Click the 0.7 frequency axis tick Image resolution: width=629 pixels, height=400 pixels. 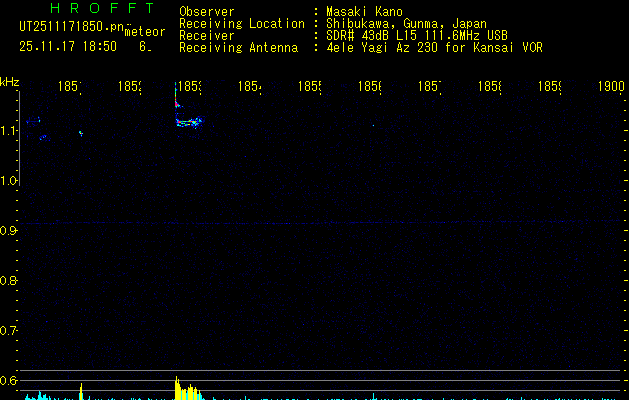coord(10,330)
